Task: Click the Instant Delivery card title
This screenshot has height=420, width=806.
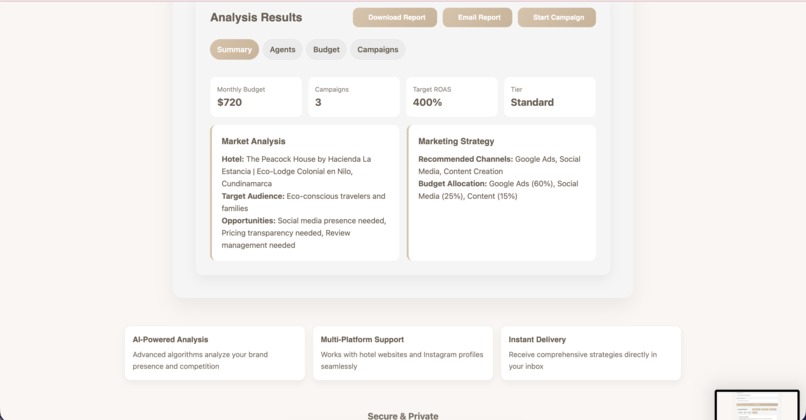Action: click(537, 339)
